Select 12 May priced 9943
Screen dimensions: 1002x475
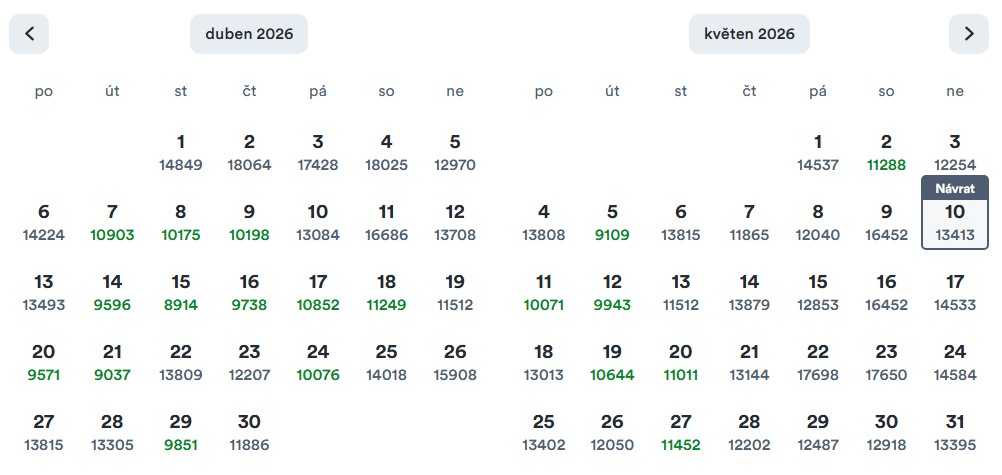[x=612, y=293]
